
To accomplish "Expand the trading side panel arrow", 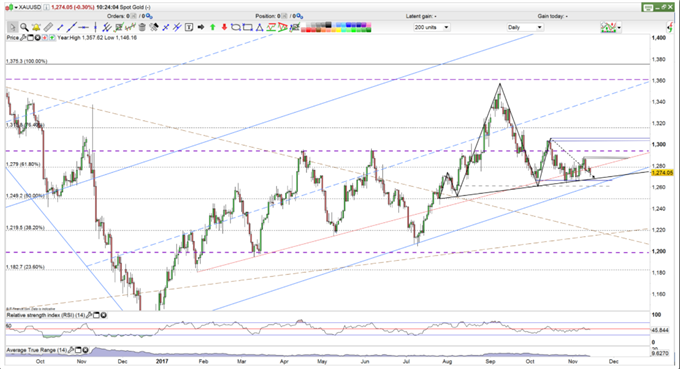I will pos(670,27).
